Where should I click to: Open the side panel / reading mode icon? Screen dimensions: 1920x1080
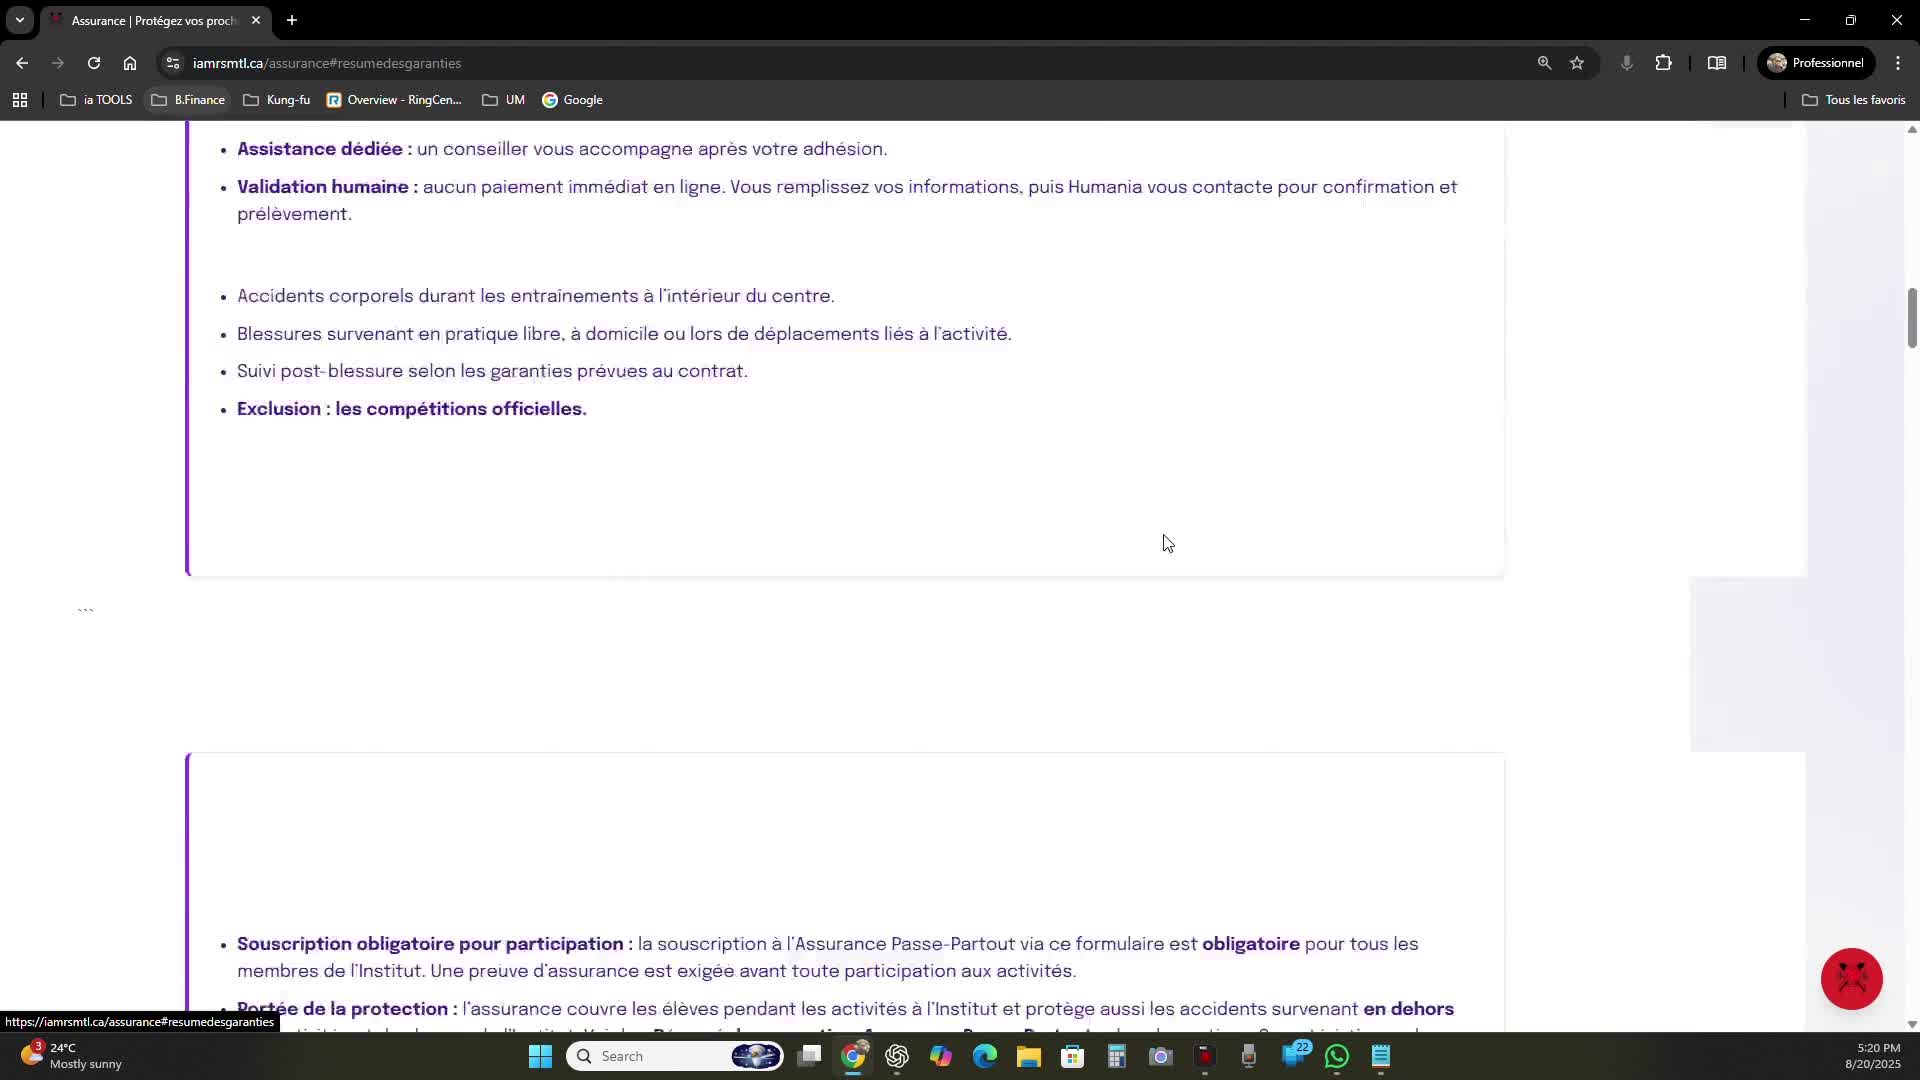tap(1717, 63)
